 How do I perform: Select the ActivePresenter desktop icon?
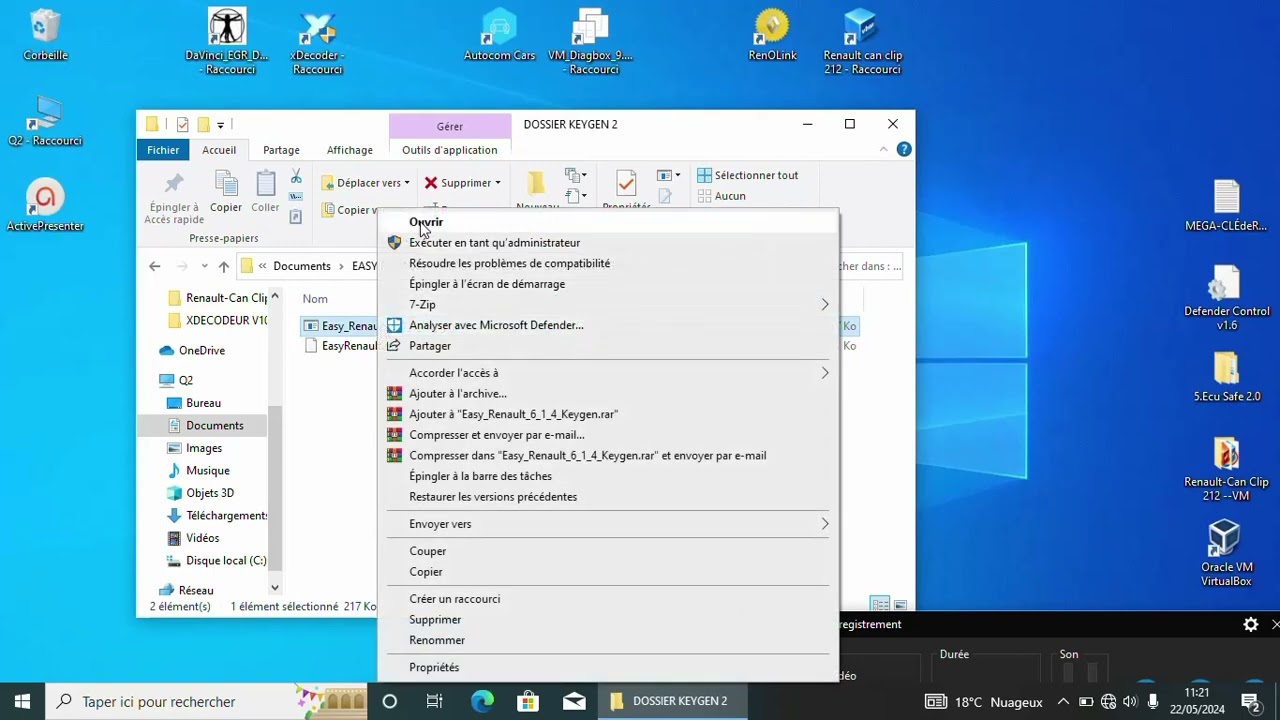pyautogui.click(x=45, y=205)
